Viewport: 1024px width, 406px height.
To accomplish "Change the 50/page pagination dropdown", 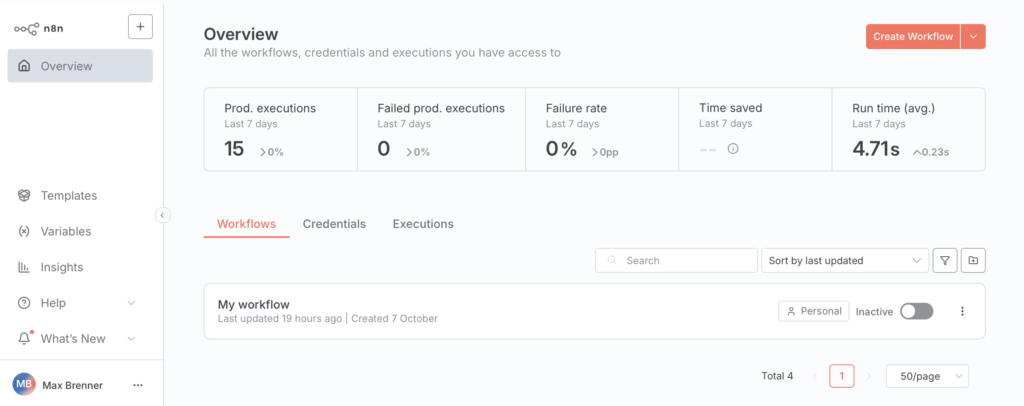I will coord(928,376).
